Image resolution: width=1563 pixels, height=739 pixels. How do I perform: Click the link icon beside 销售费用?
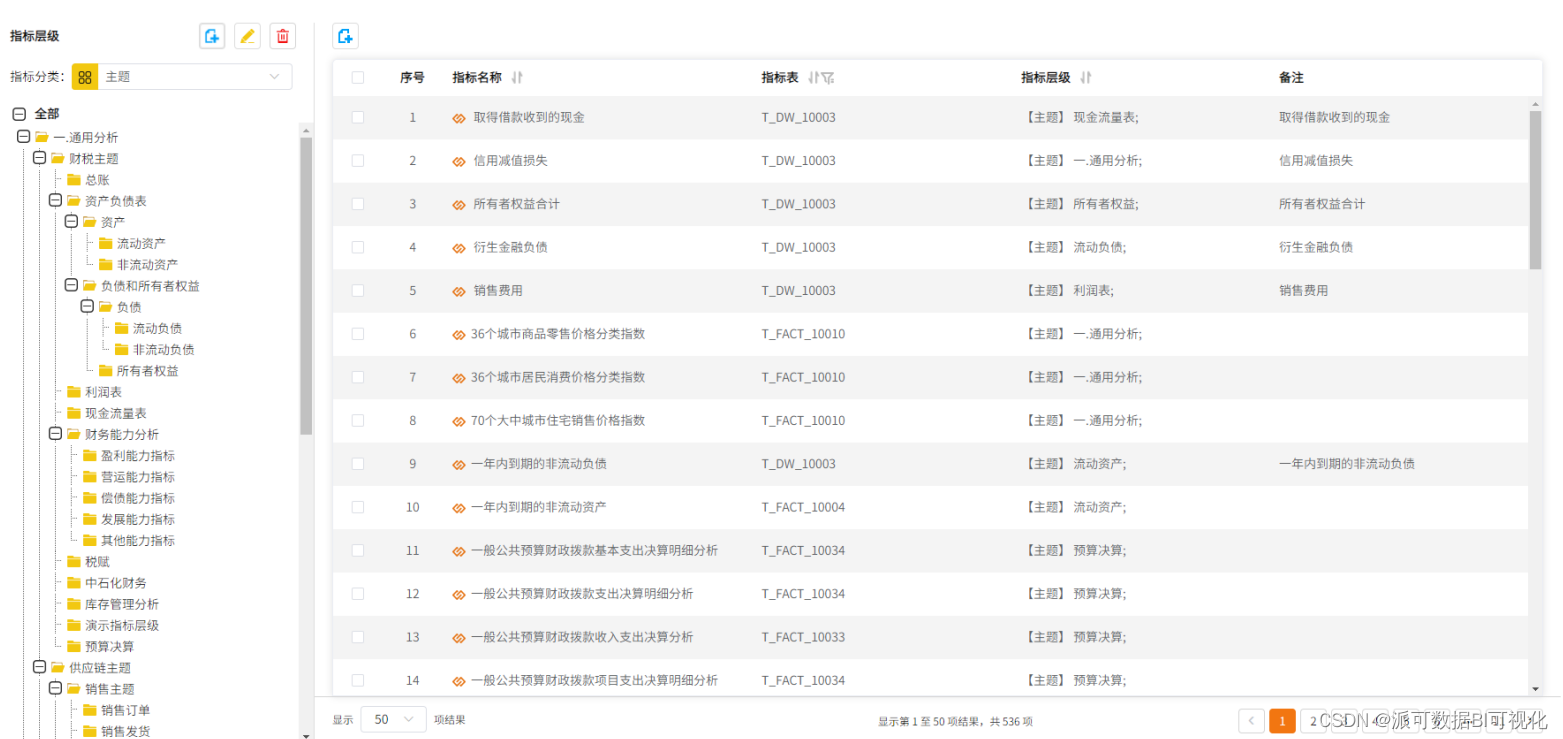(459, 291)
